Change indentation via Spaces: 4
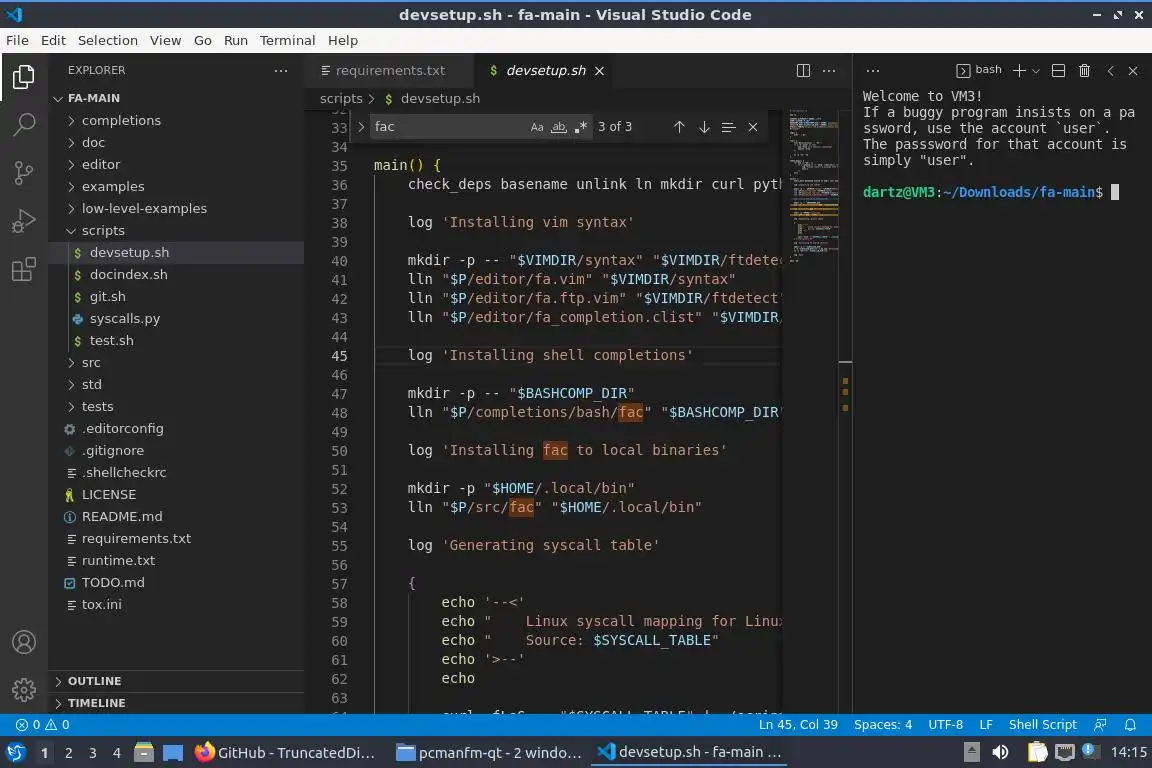1152x768 pixels. point(882,725)
